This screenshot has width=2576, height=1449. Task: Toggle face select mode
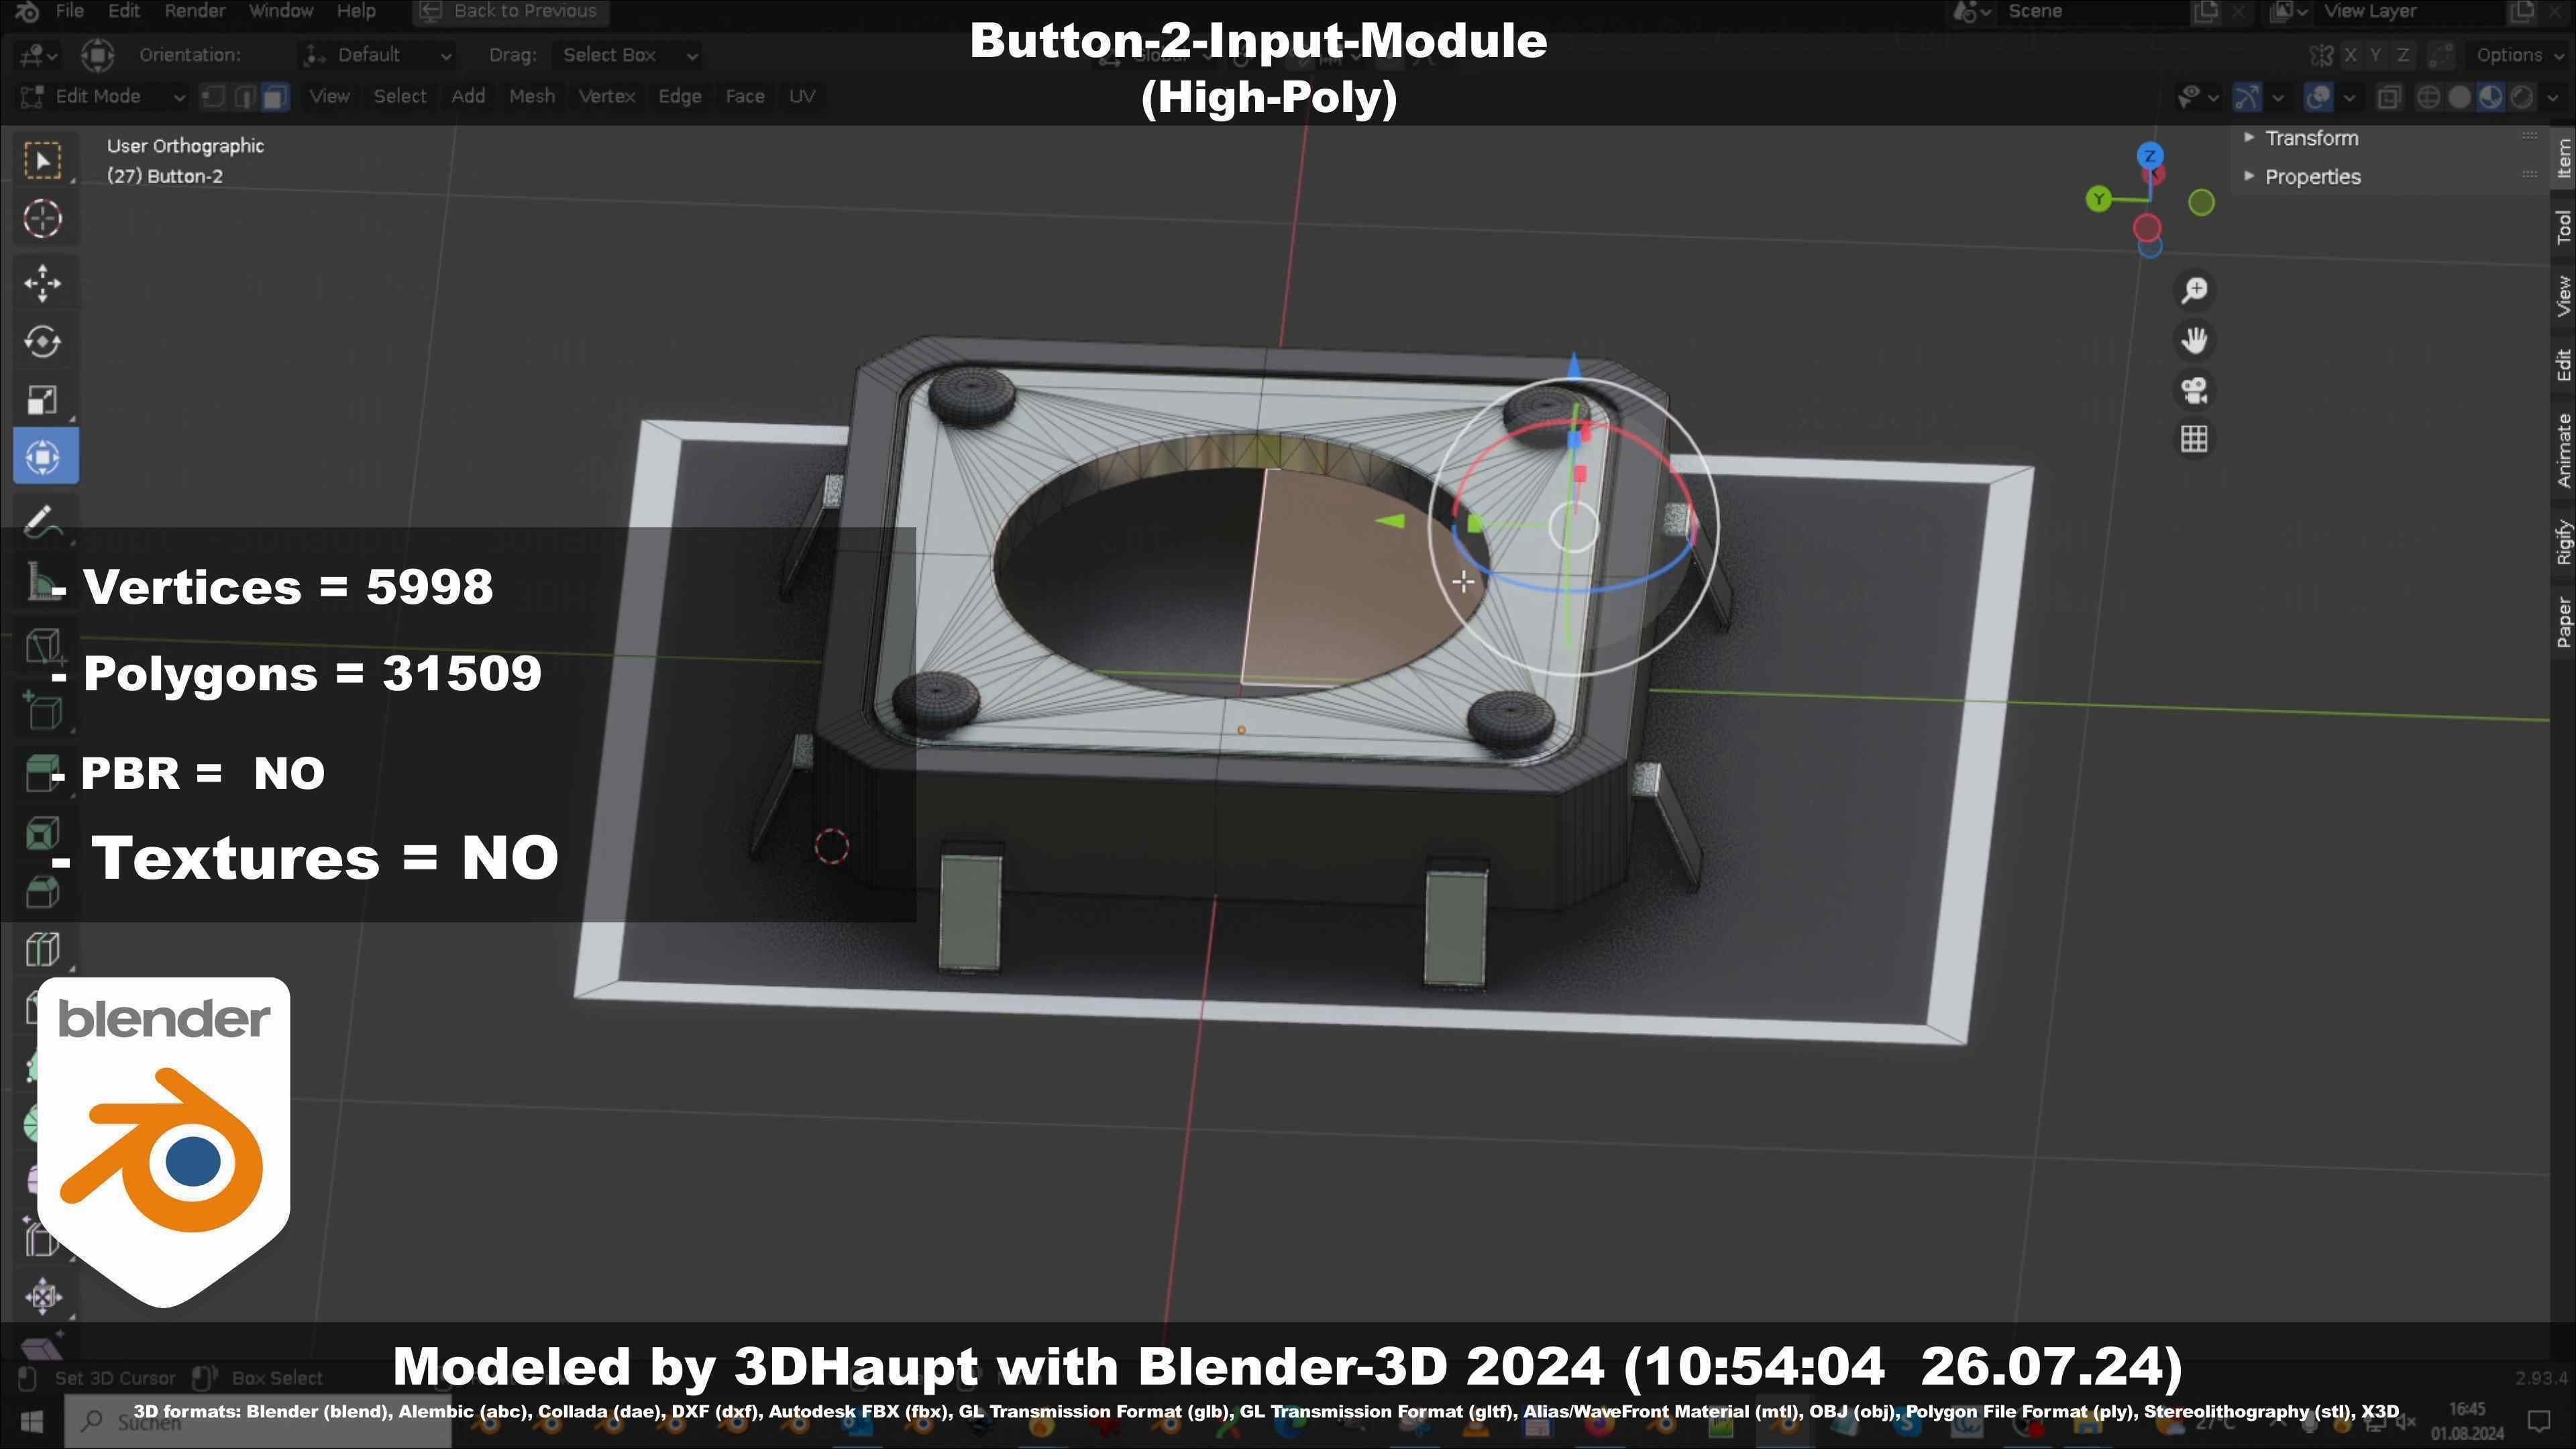tap(275, 96)
